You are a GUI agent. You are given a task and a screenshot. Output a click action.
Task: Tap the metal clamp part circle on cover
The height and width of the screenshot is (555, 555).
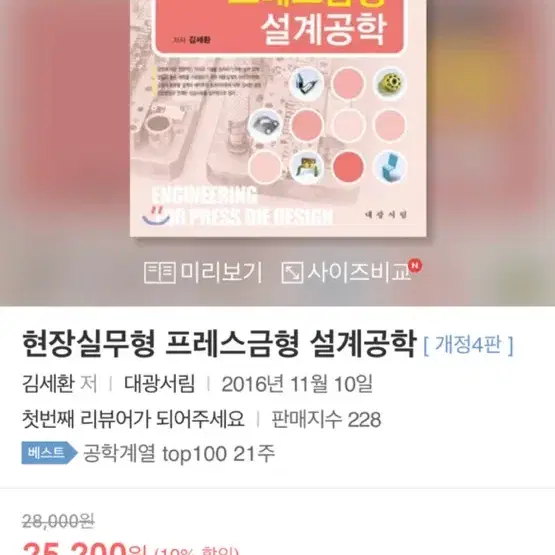point(265,125)
